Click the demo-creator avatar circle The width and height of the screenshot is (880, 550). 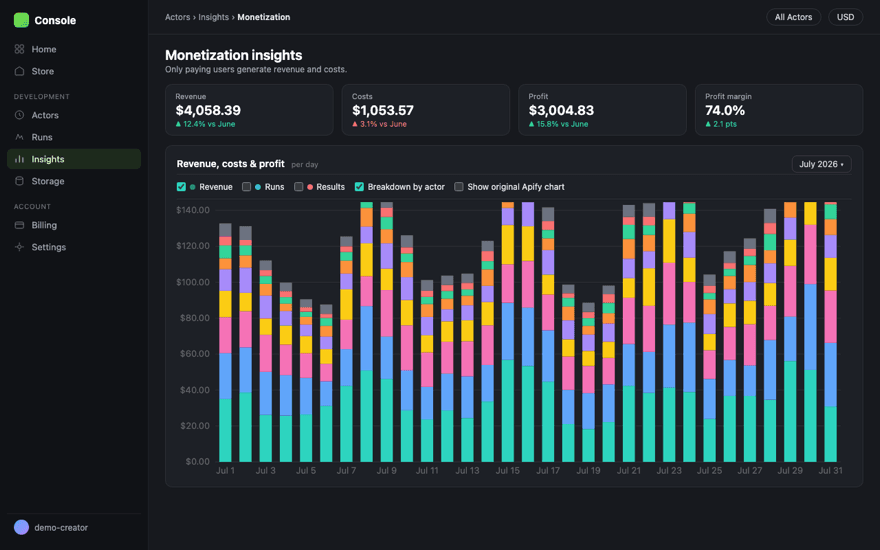[21, 527]
